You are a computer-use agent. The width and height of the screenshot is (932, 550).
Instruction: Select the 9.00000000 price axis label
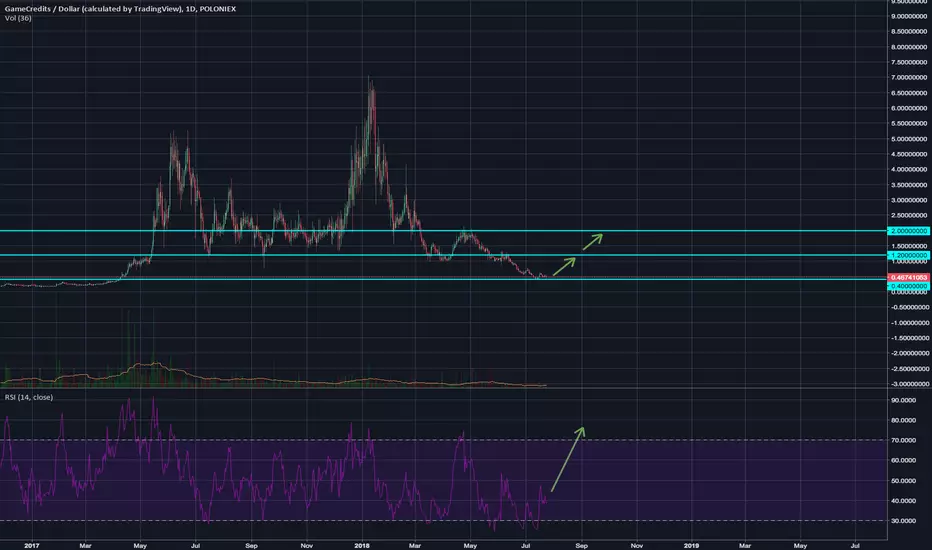pyautogui.click(x=909, y=16)
